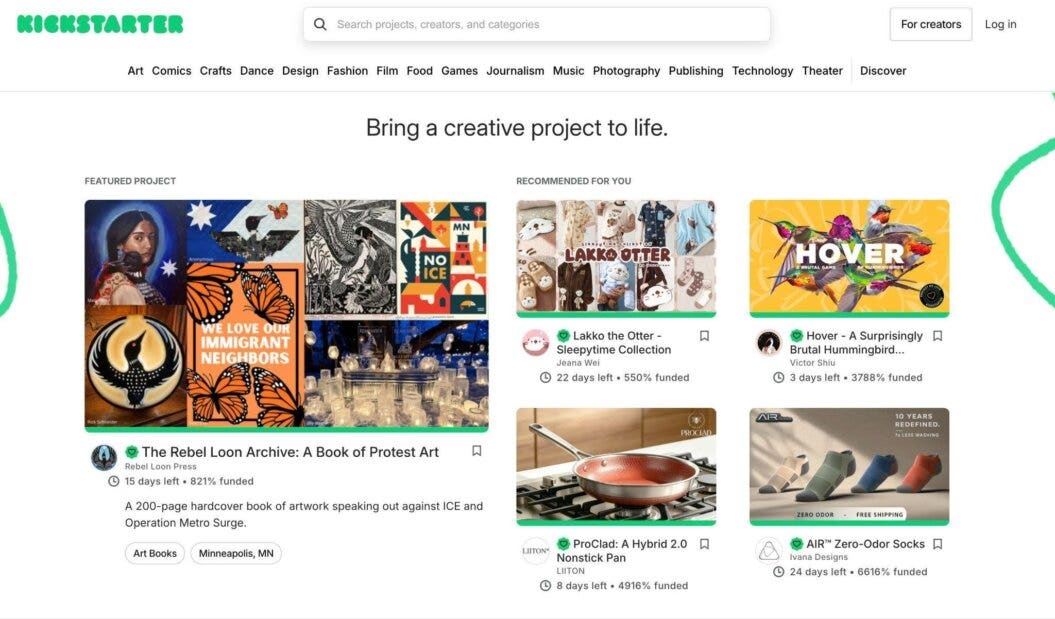Open the Discover page

click(x=883, y=71)
